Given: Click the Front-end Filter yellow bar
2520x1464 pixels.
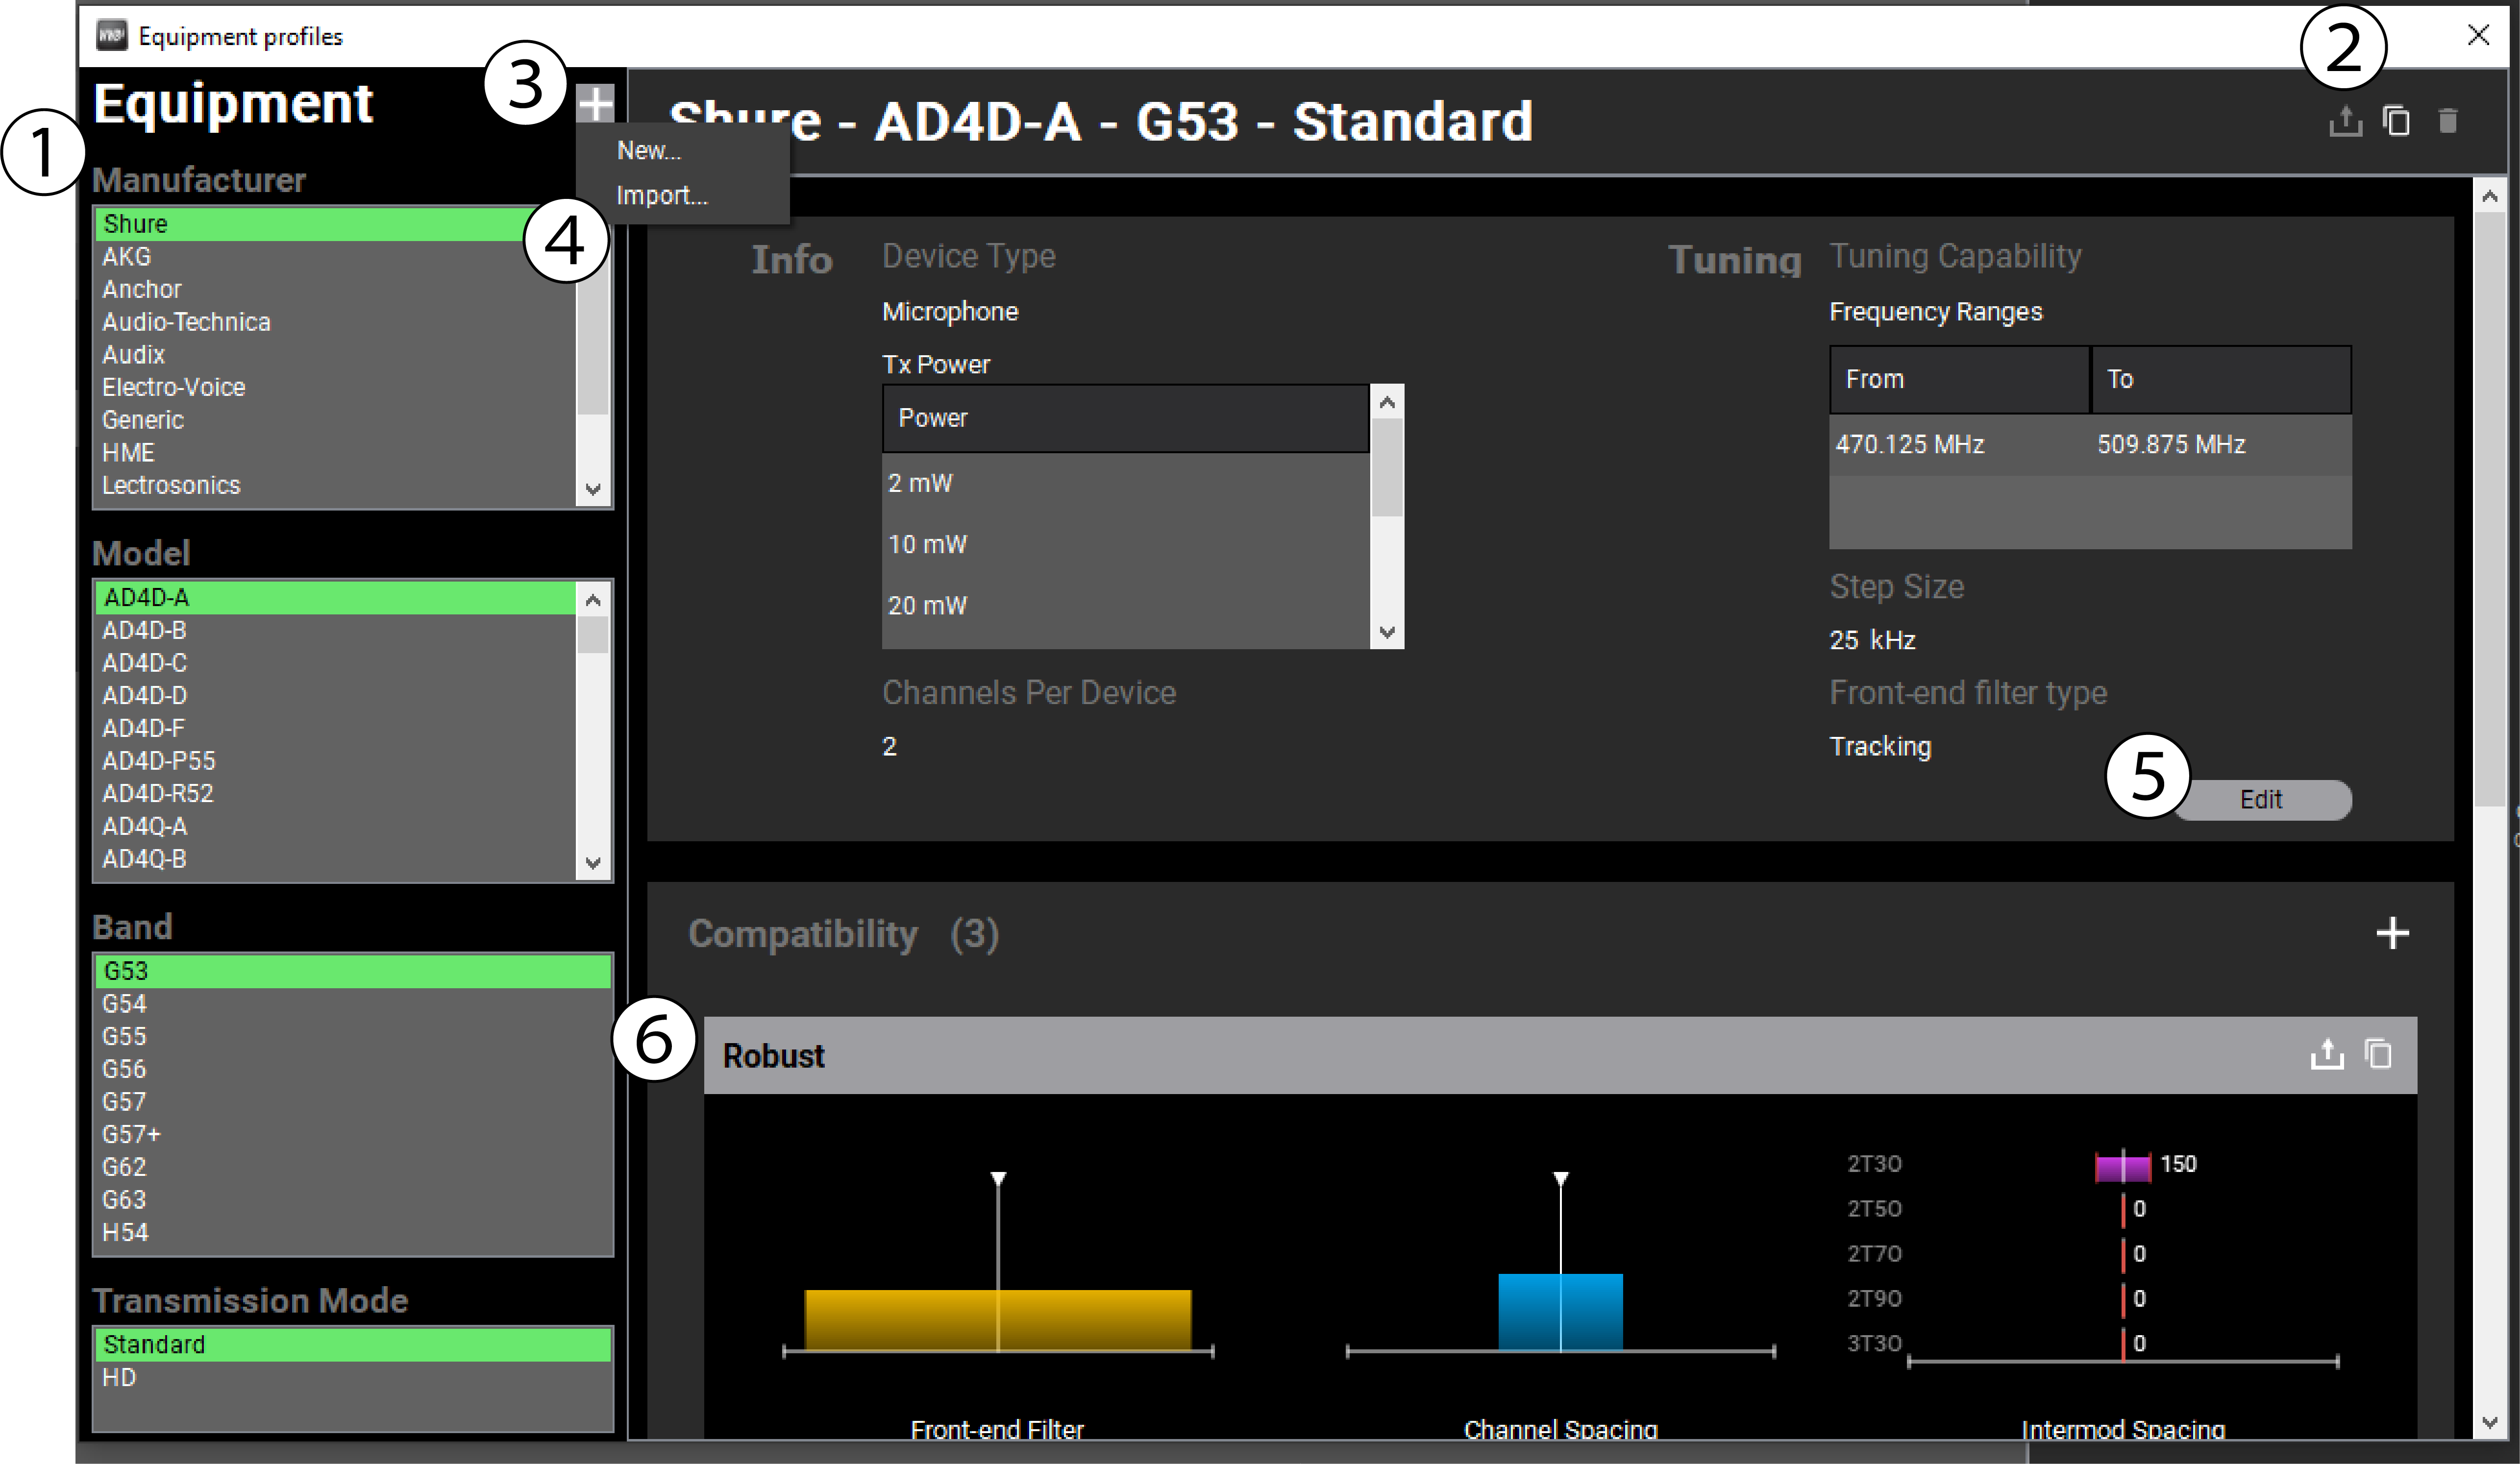Looking at the screenshot, I should click(x=998, y=1320).
